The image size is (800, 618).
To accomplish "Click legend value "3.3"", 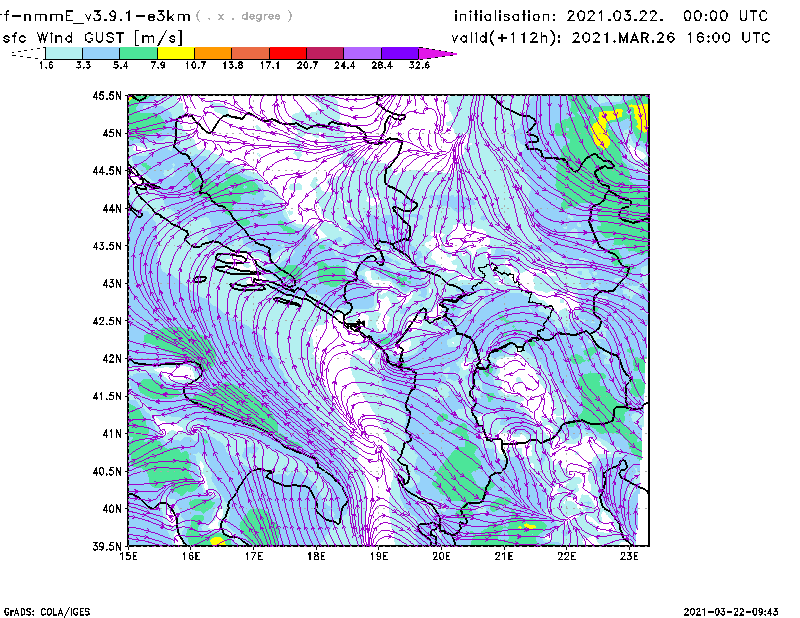I will tap(83, 65).
